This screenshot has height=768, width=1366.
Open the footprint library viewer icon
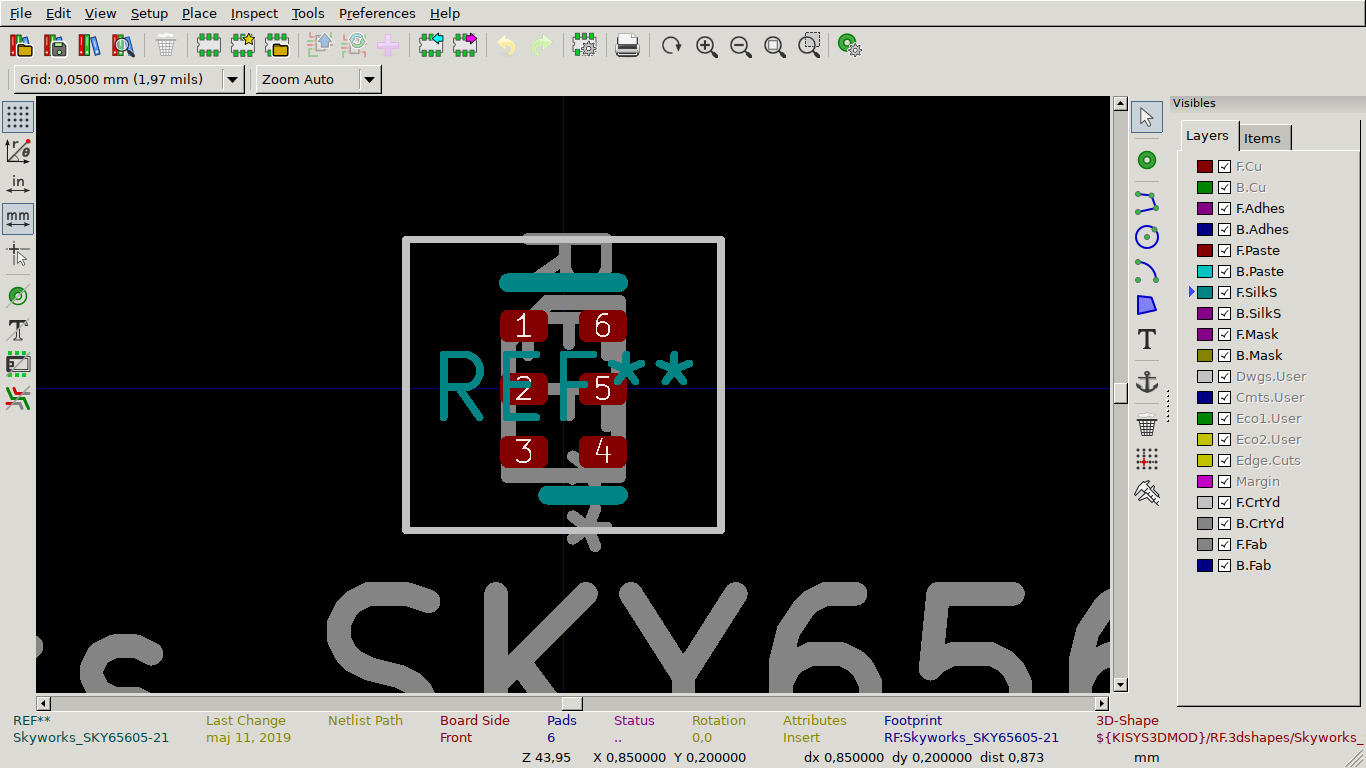(123, 45)
